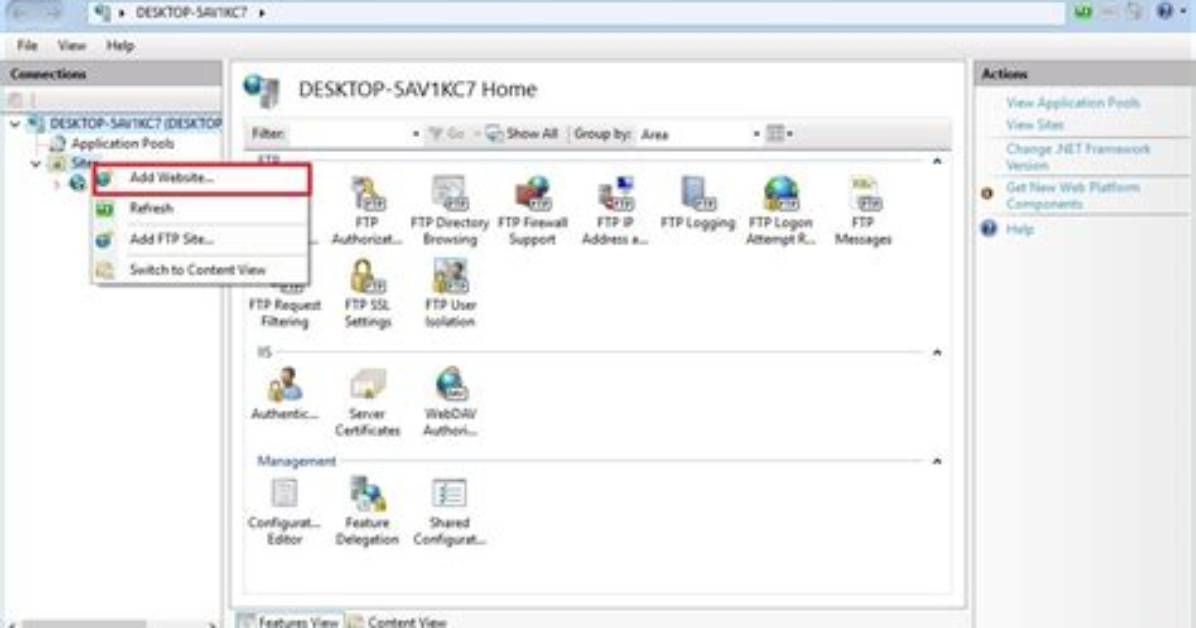Open the view mode dropdown button

click(x=780, y=134)
